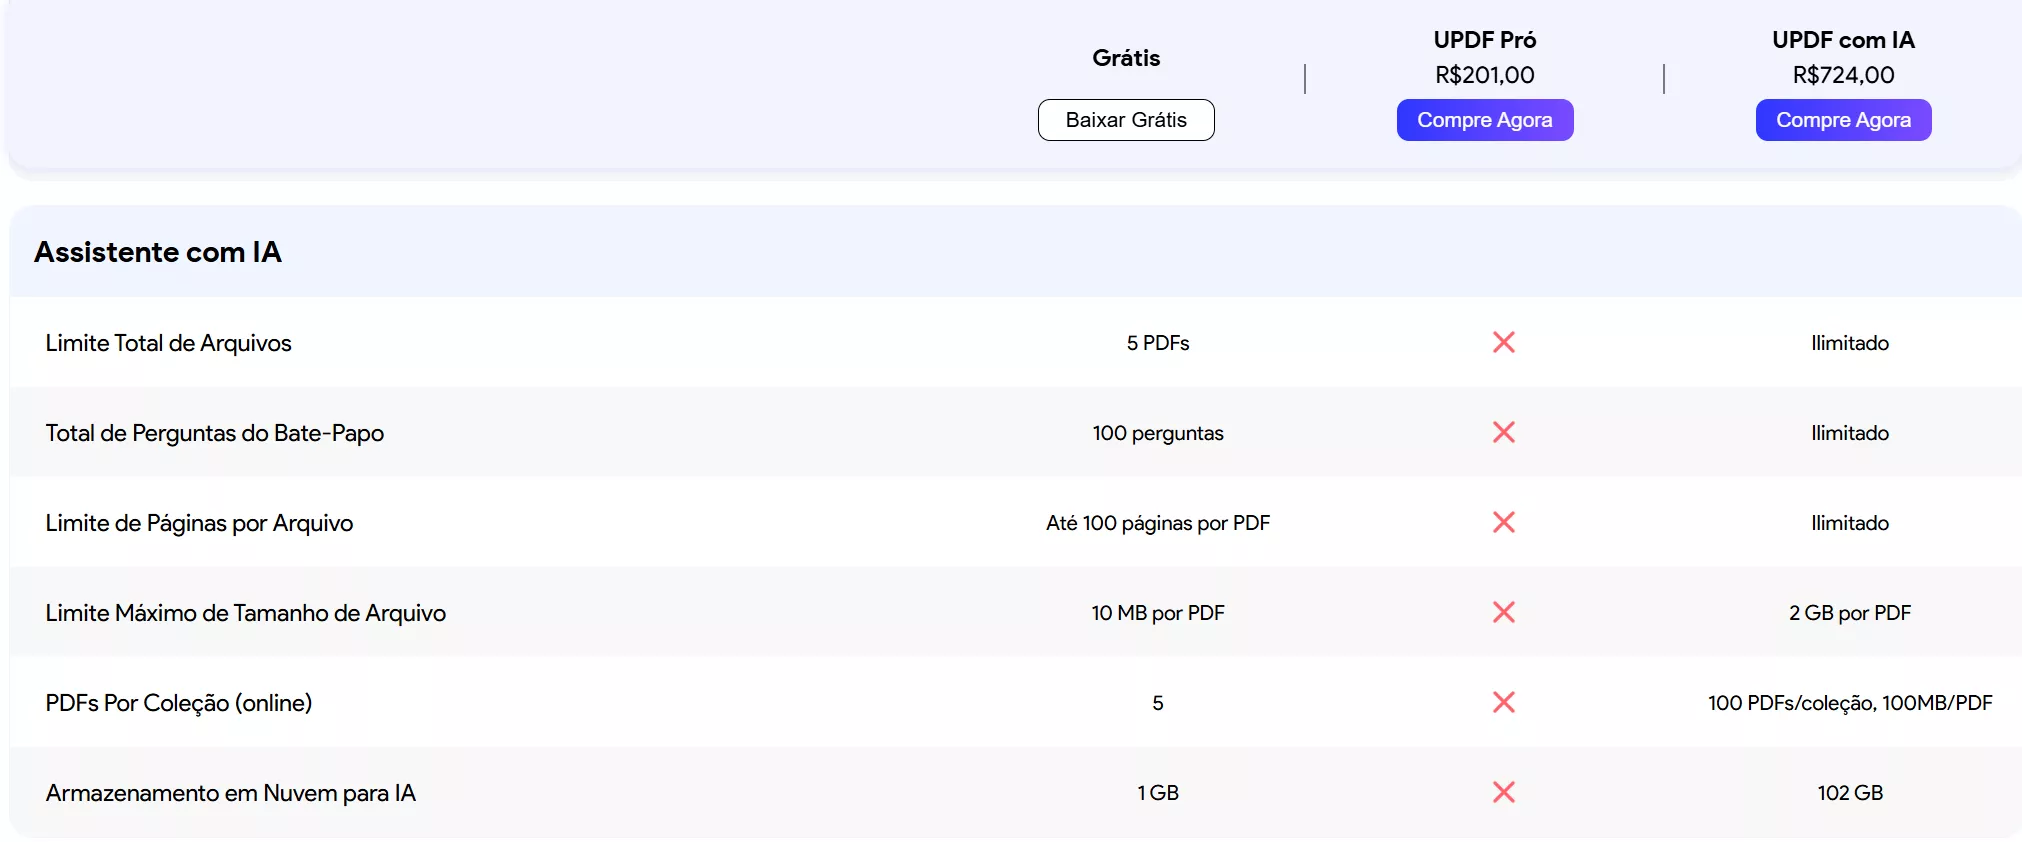Click the Até 100 páginas por PDF value
This screenshot has width=2022, height=842.
[1158, 523]
